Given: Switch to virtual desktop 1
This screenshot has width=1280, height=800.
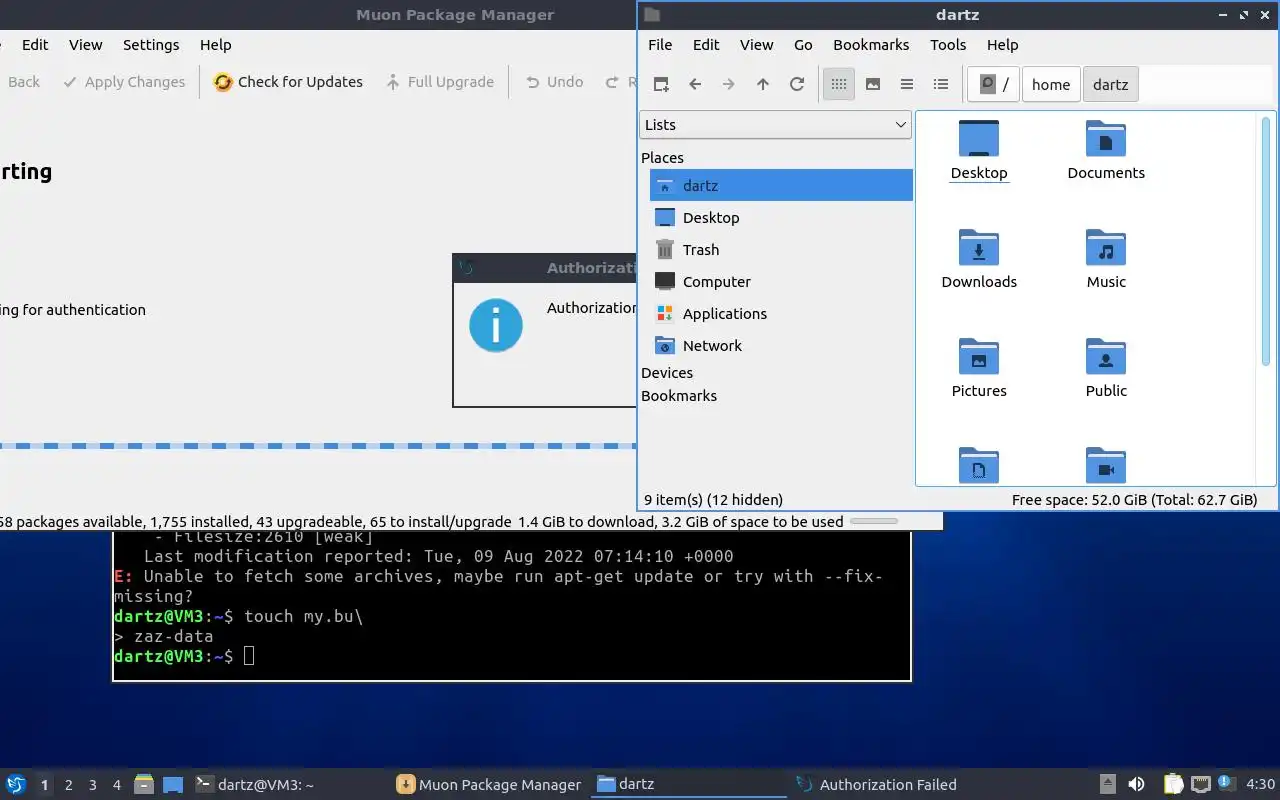Looking at the screenshot, I should pos(44,785).
